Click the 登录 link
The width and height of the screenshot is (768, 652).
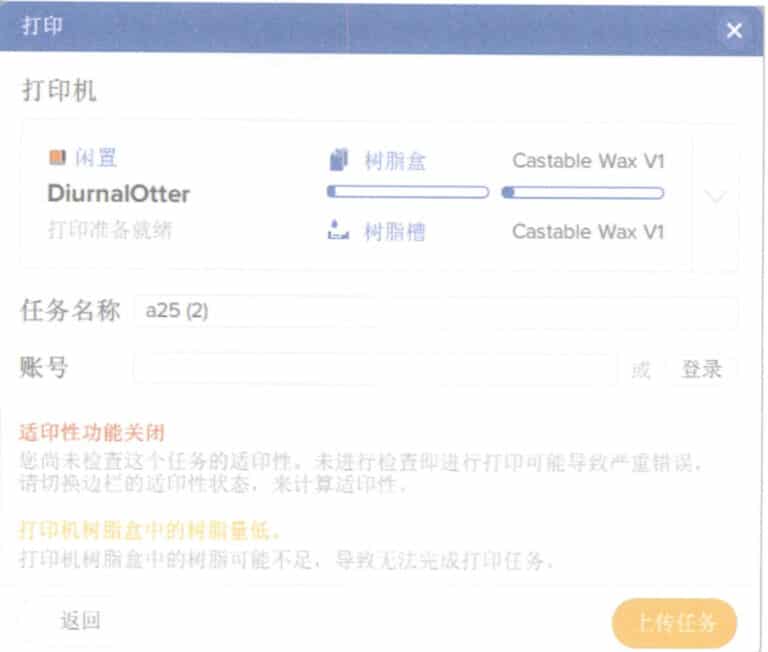click(702, 369)
